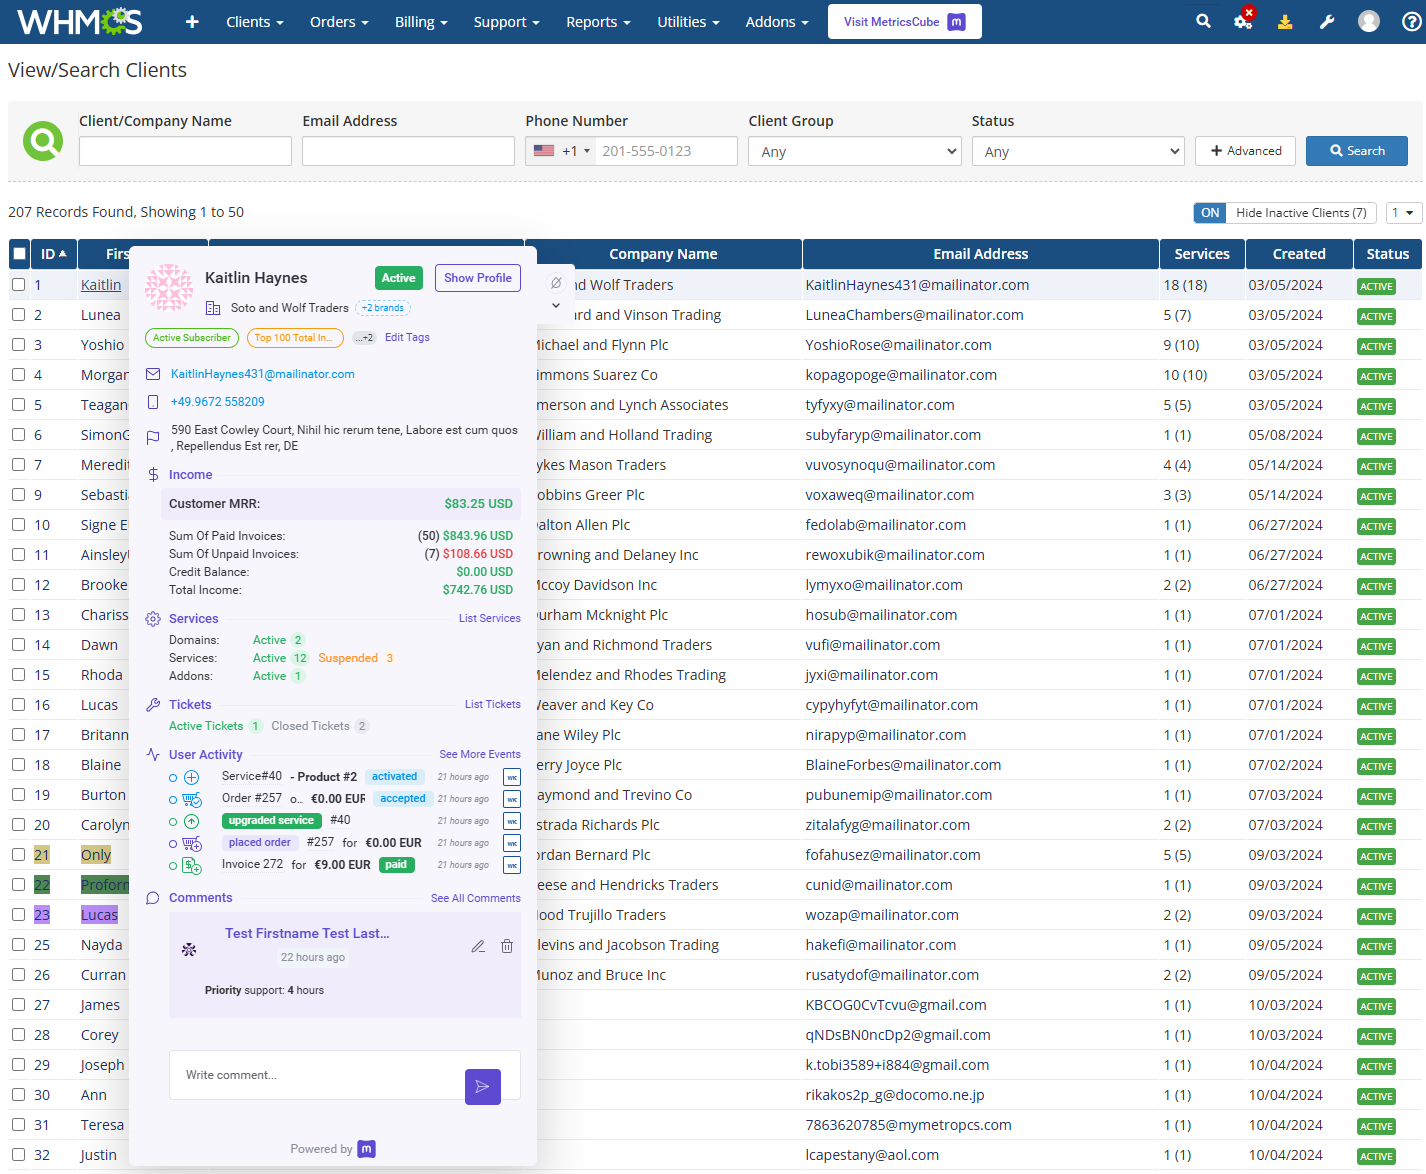
Task: Click the orange download updates icon
Action: coord(1285,21)
